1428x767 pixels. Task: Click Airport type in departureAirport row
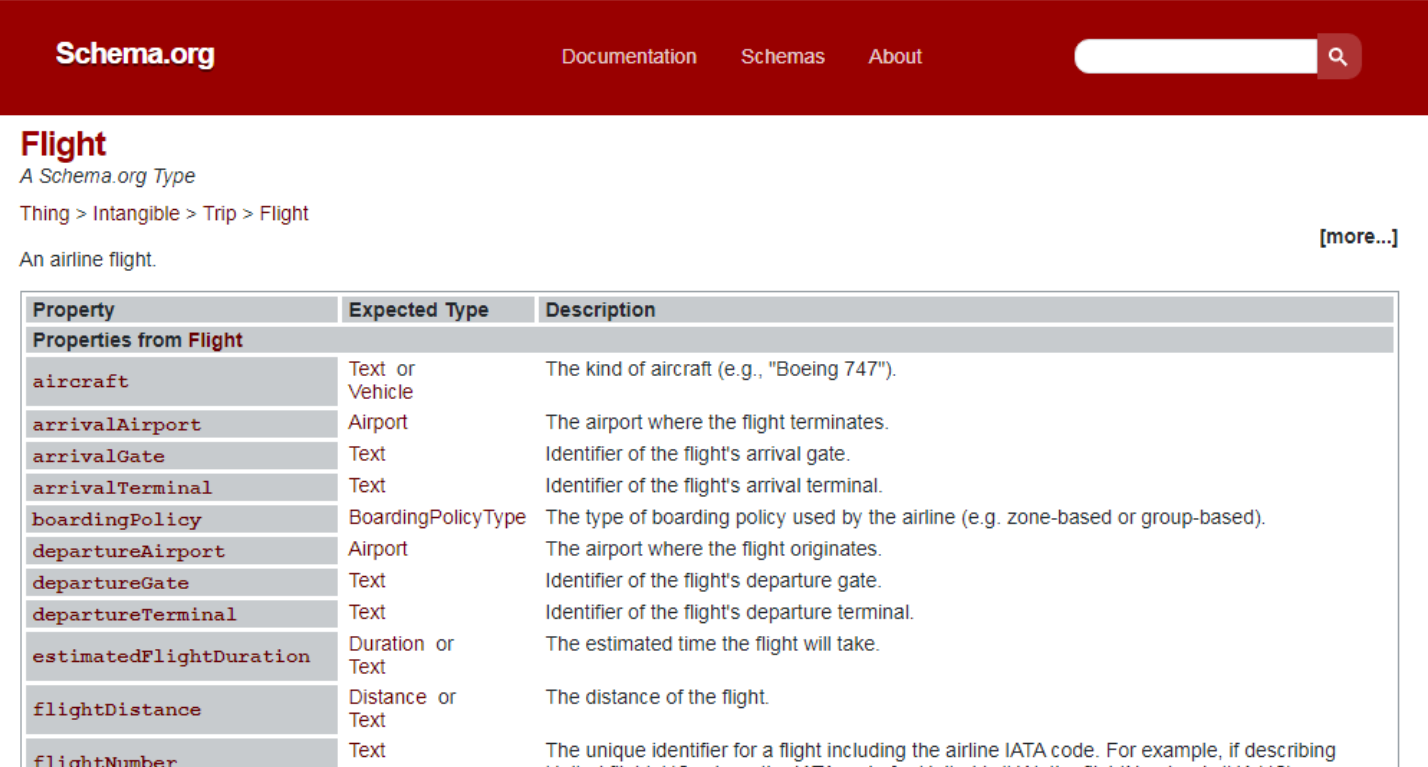click(378, 549)
